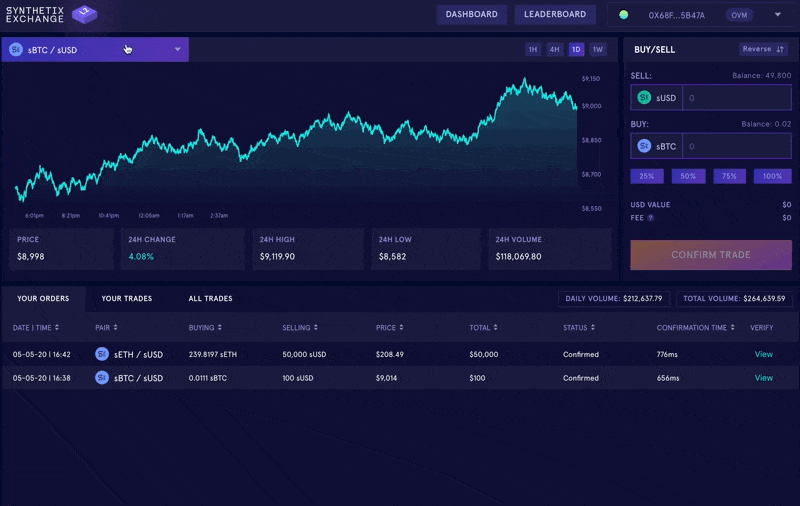View the sBTC / sUSD order verification
This screenshot has height=506, width=800.
click(764, 378)
